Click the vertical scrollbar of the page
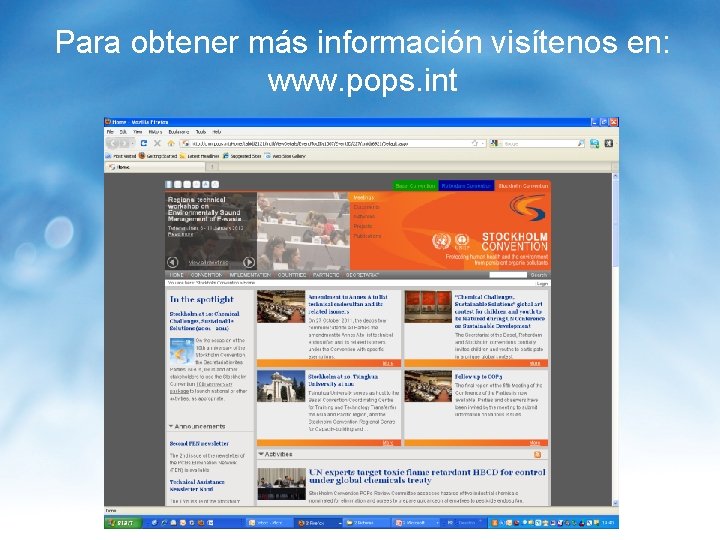The height and width of the screenshot is (540, 720). tap(615, 340)
